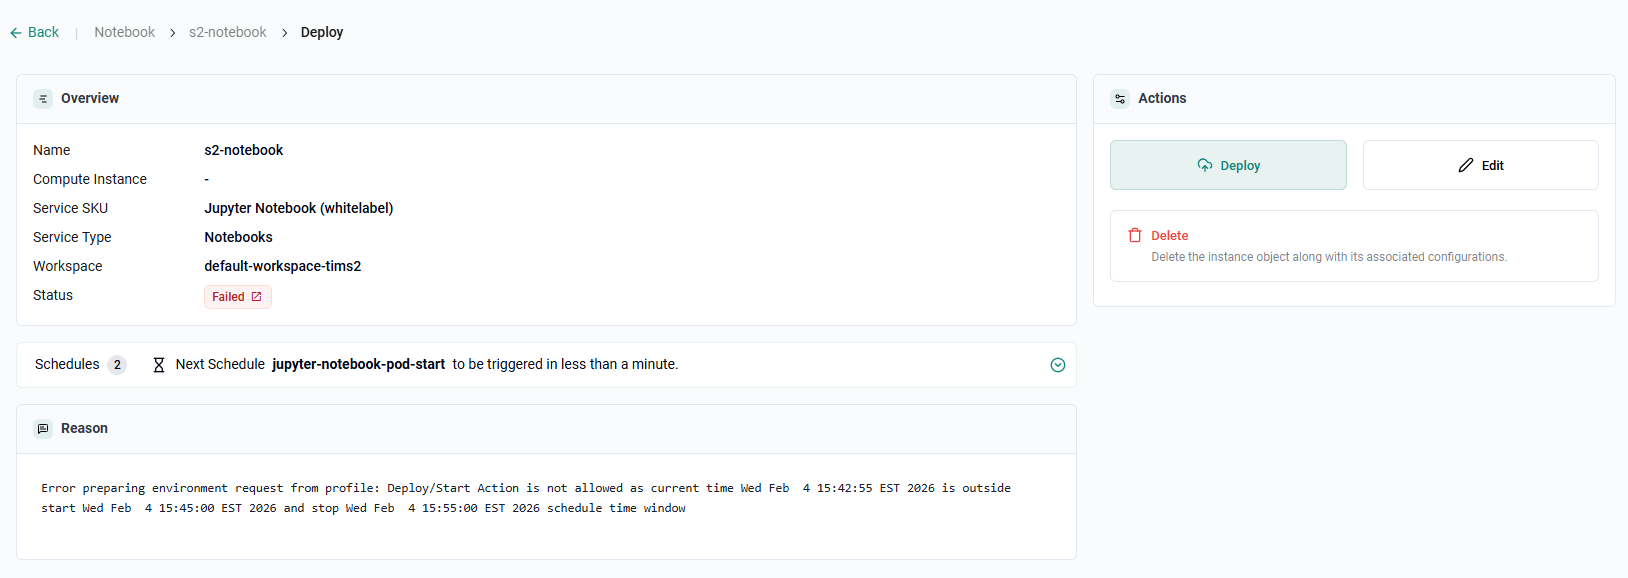Screen dimensions: 1628x578
Task: Go to s2-notebook breadcrumb link
Action: click(x=227, y=32)
